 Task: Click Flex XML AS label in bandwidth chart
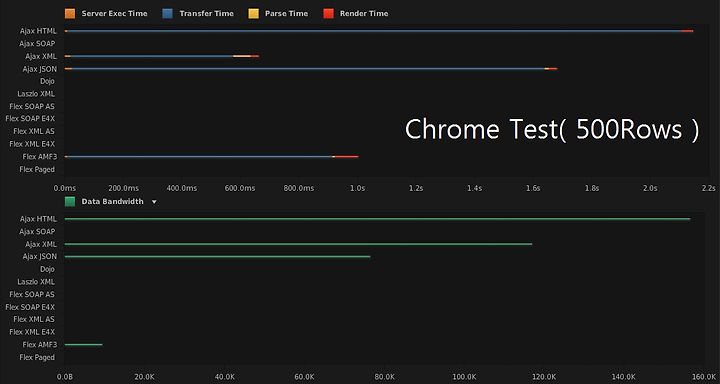click(34, 319)
